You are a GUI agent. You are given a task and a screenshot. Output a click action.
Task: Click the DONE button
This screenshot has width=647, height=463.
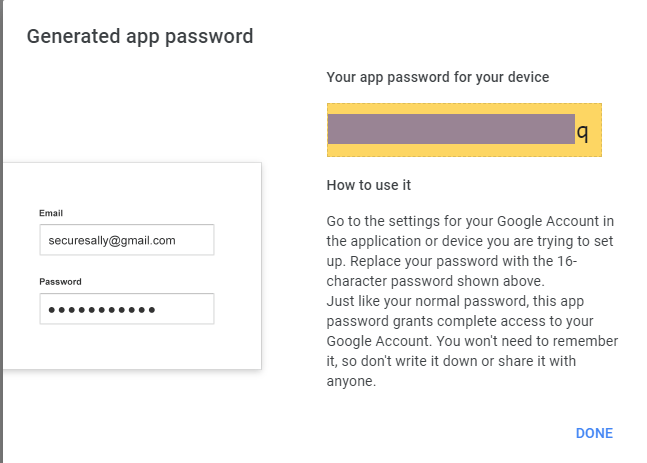point(594,433)
